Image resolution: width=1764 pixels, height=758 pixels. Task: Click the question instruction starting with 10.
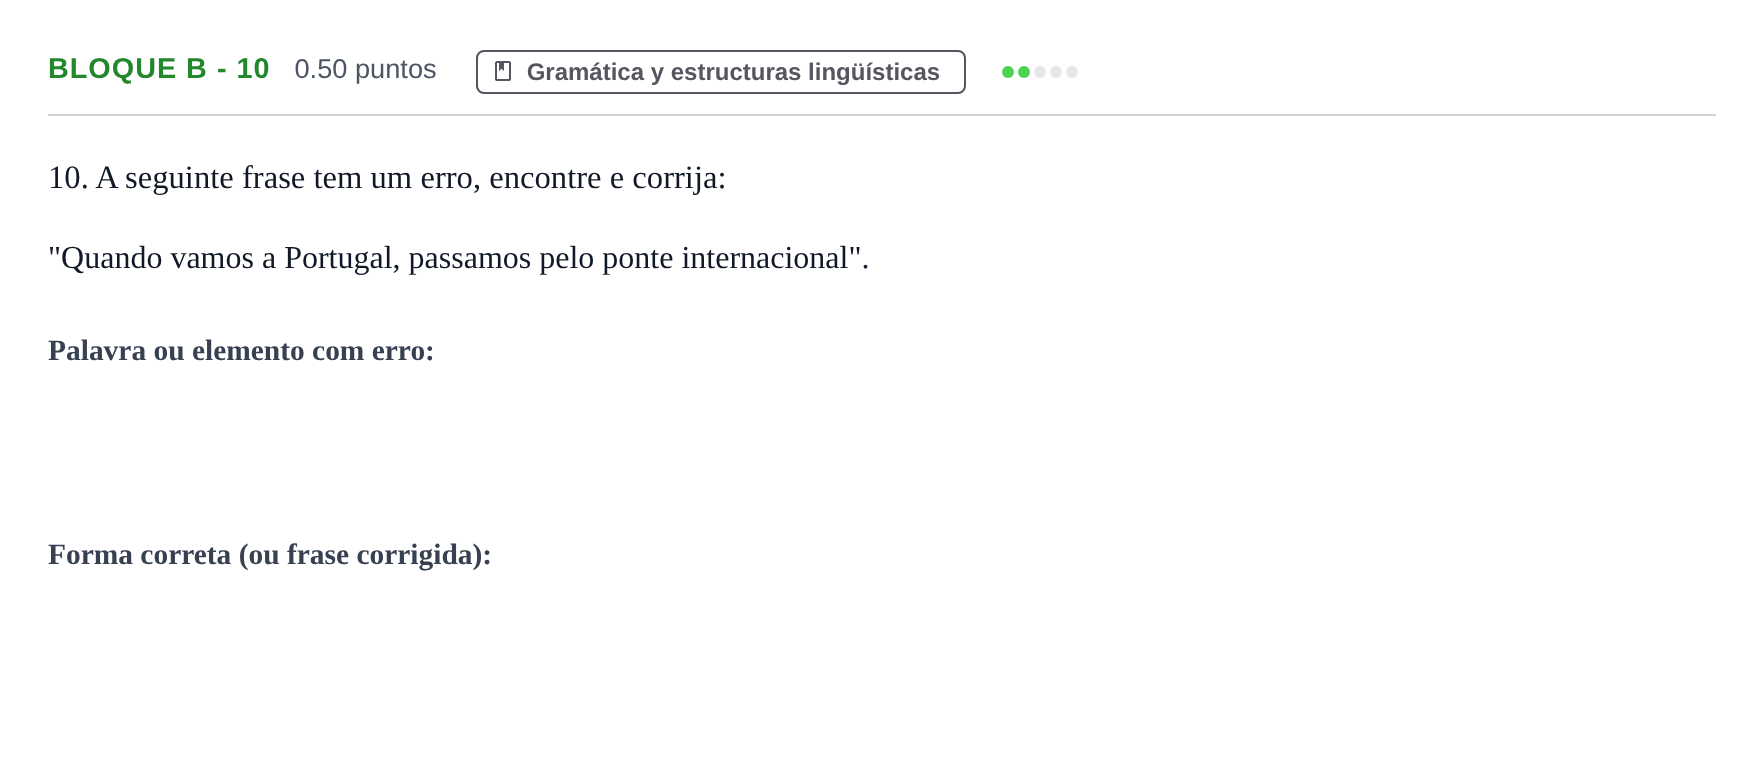pyautogui.click(x=387, y=178)
